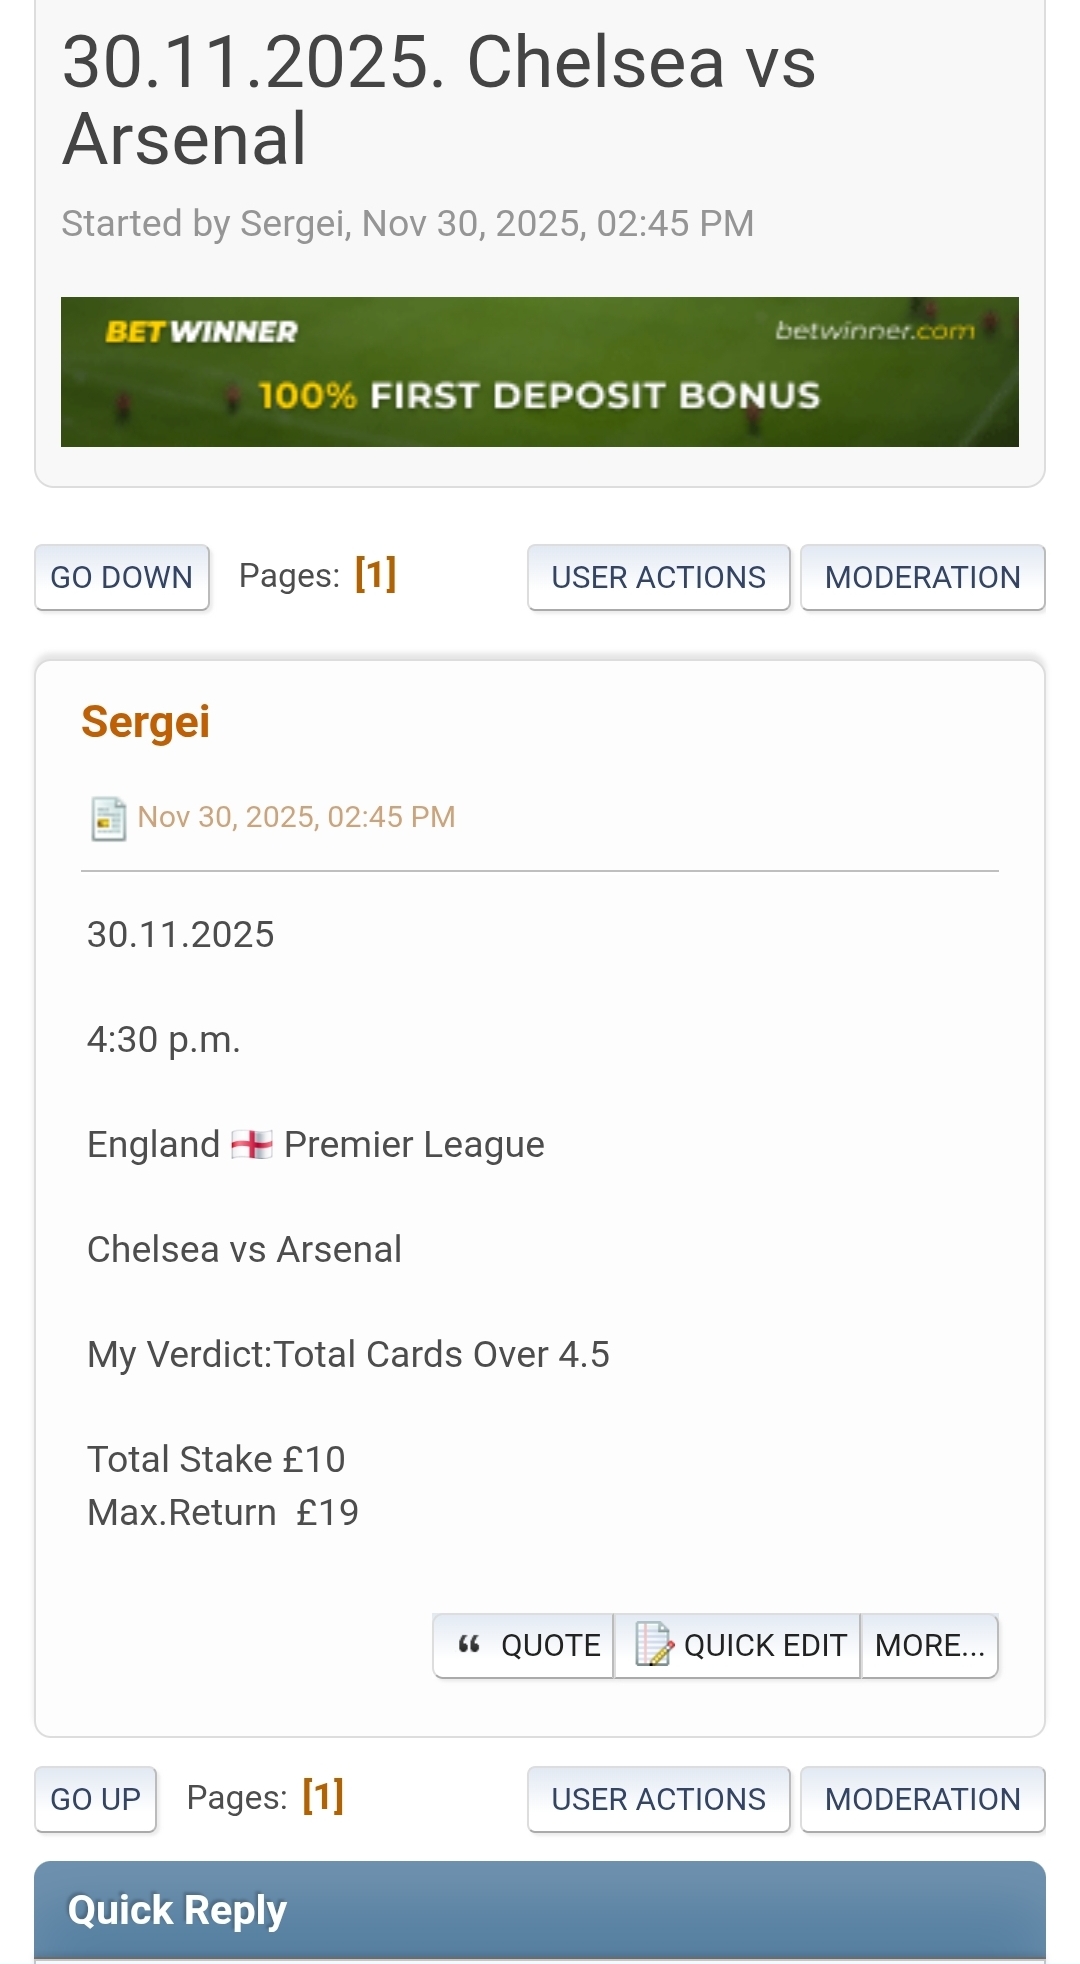
Task: Open top USER ACTIONS menu
Action: coord(658,577)
